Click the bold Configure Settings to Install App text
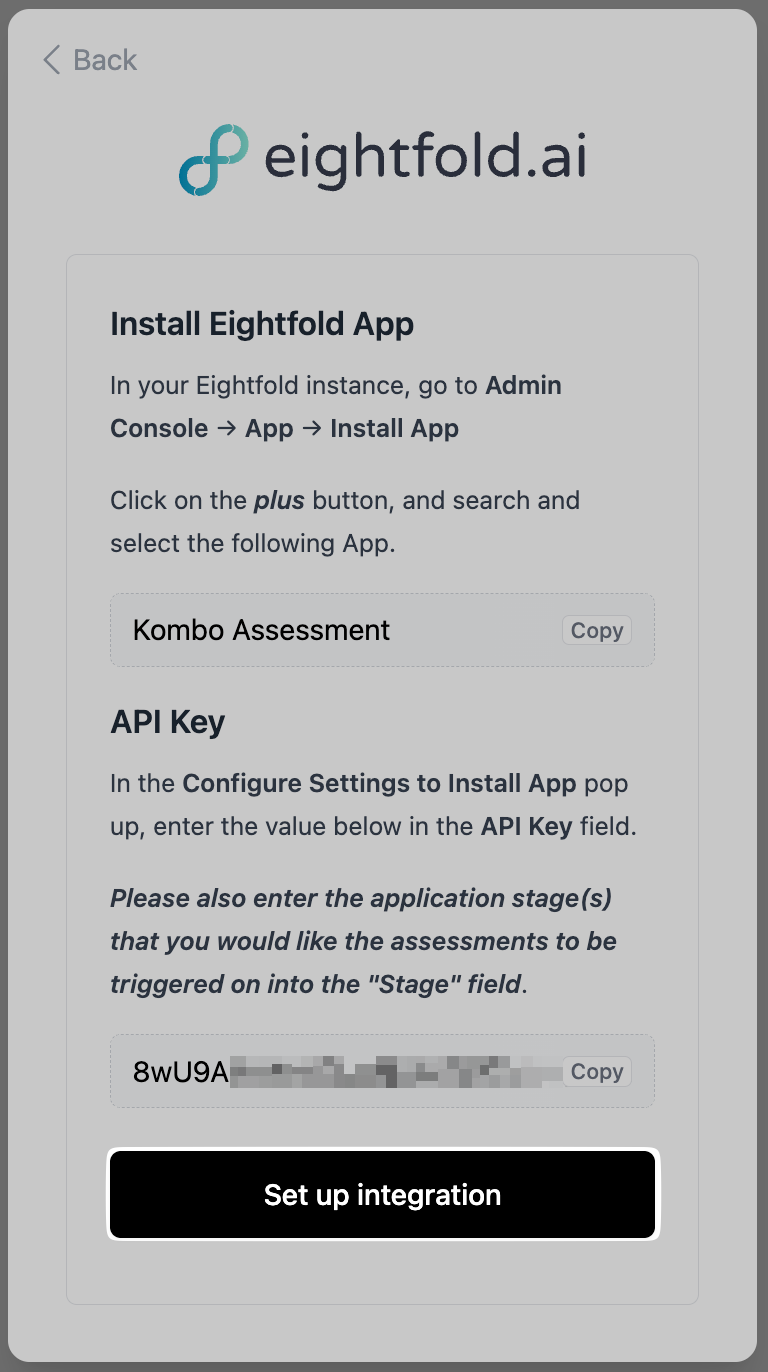Image resolution: width=768 pixels, height=1372 pixels. pyautogui.click(x=379, y=783)
